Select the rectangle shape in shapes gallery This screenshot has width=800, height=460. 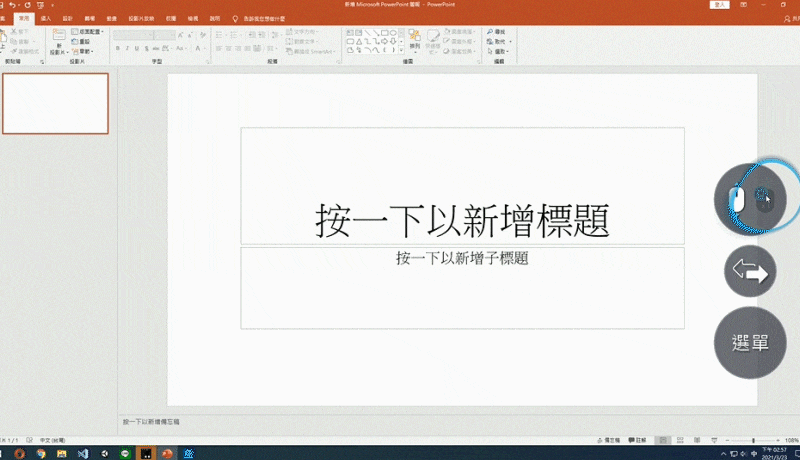(384, 33)
